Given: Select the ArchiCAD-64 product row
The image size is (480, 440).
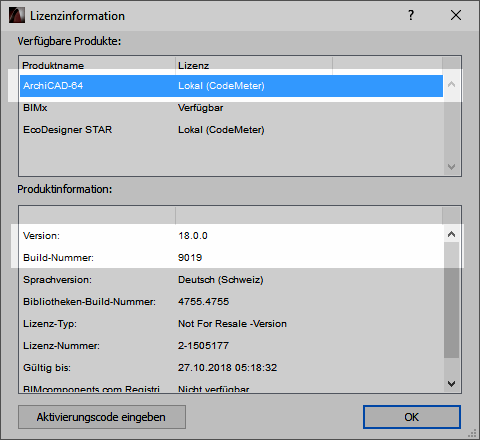Looking at the screenshot, I should 231,86.
